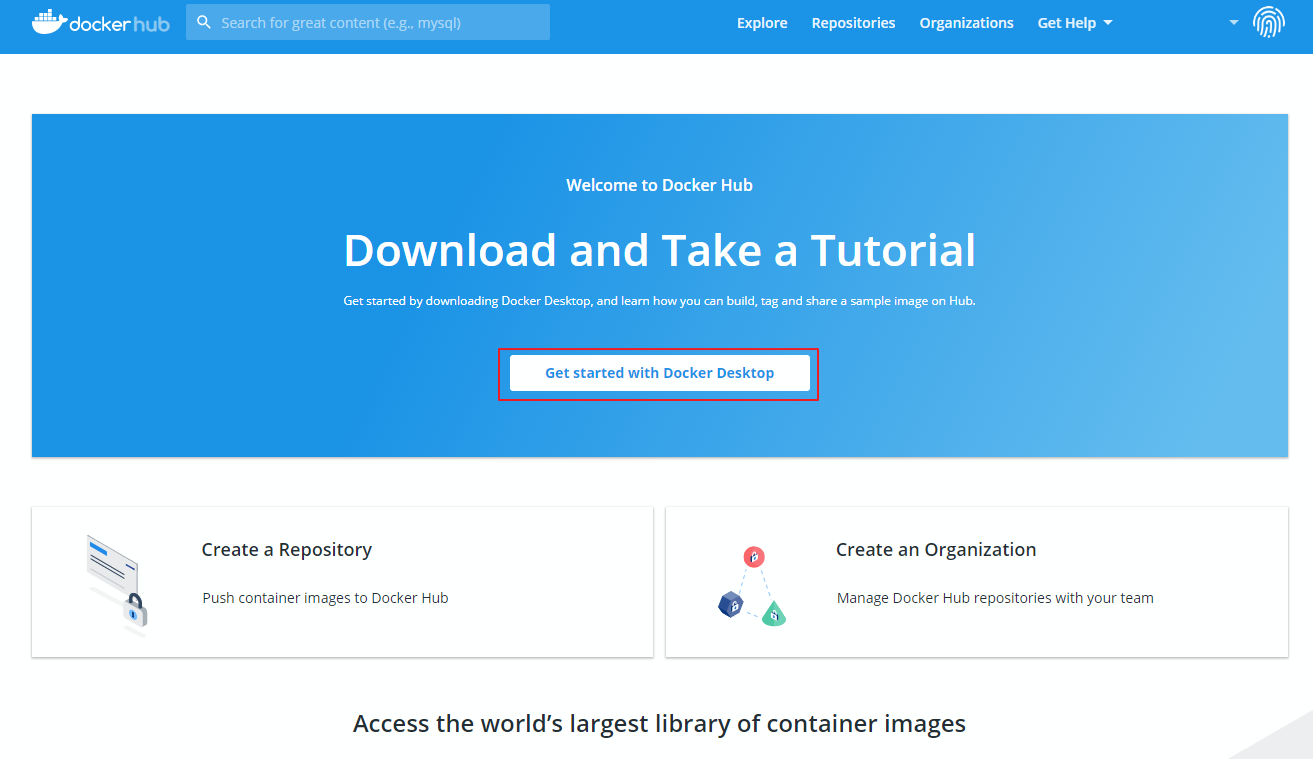1313x759 pixels.
Task: Click 'Push container images to Docker Hub' text
Action: tap(325, 598)
